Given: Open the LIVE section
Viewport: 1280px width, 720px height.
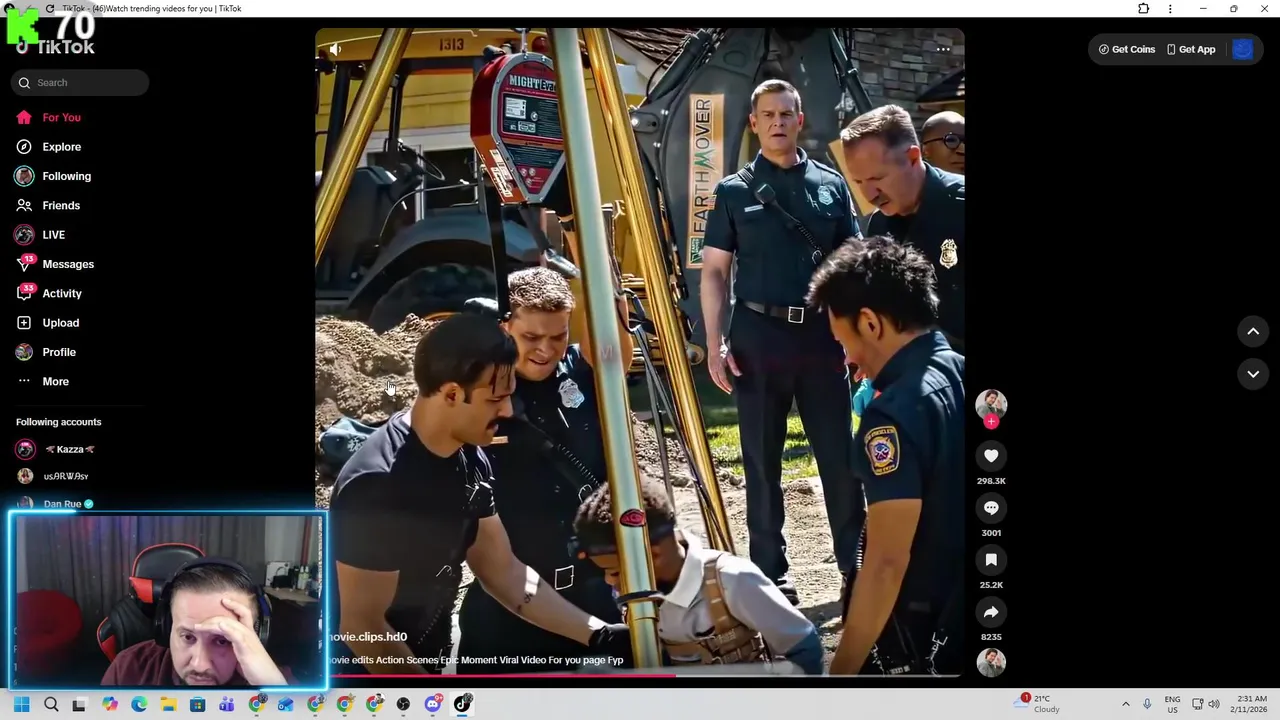Looking at the screenshot, I should coord(40,235).
